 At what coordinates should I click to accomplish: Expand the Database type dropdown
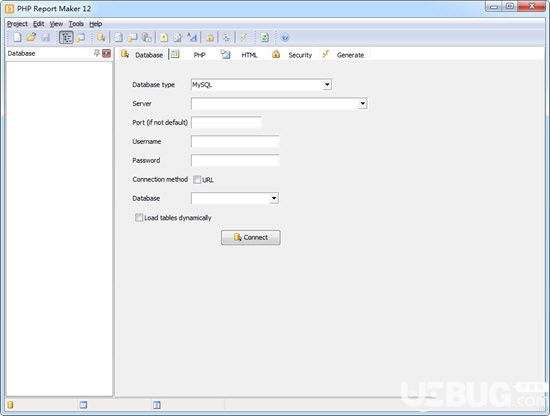click(327, 85)
